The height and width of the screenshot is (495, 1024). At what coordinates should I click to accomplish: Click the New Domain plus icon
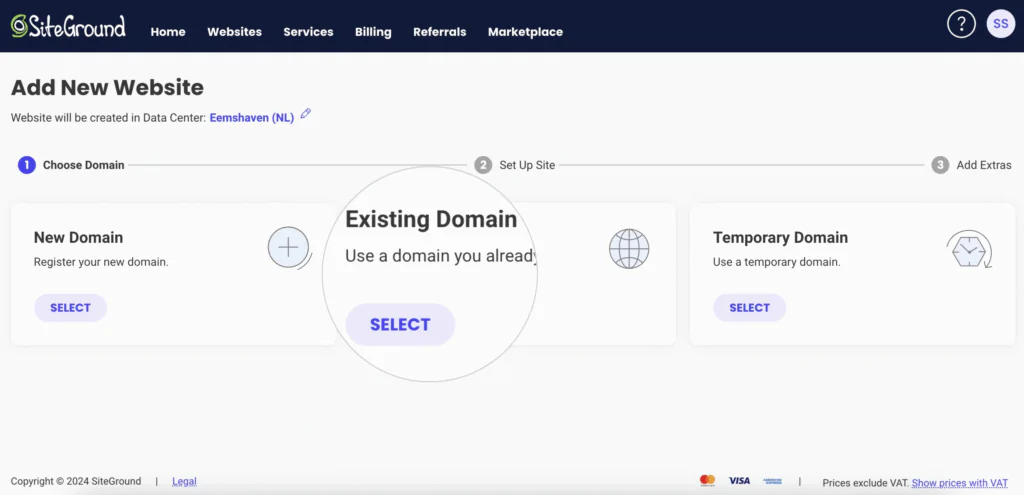click(288, 248)
